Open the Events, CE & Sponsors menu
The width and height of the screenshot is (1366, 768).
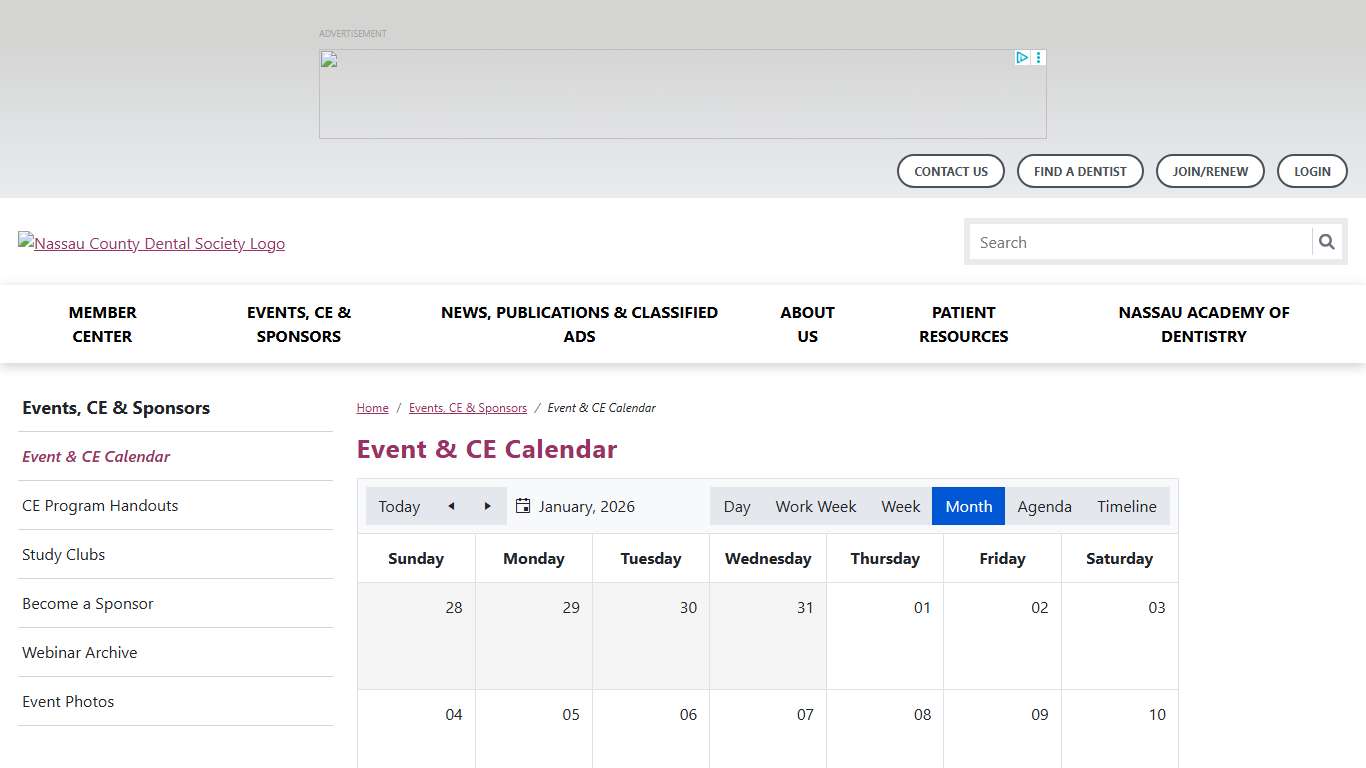pos(298,324)
